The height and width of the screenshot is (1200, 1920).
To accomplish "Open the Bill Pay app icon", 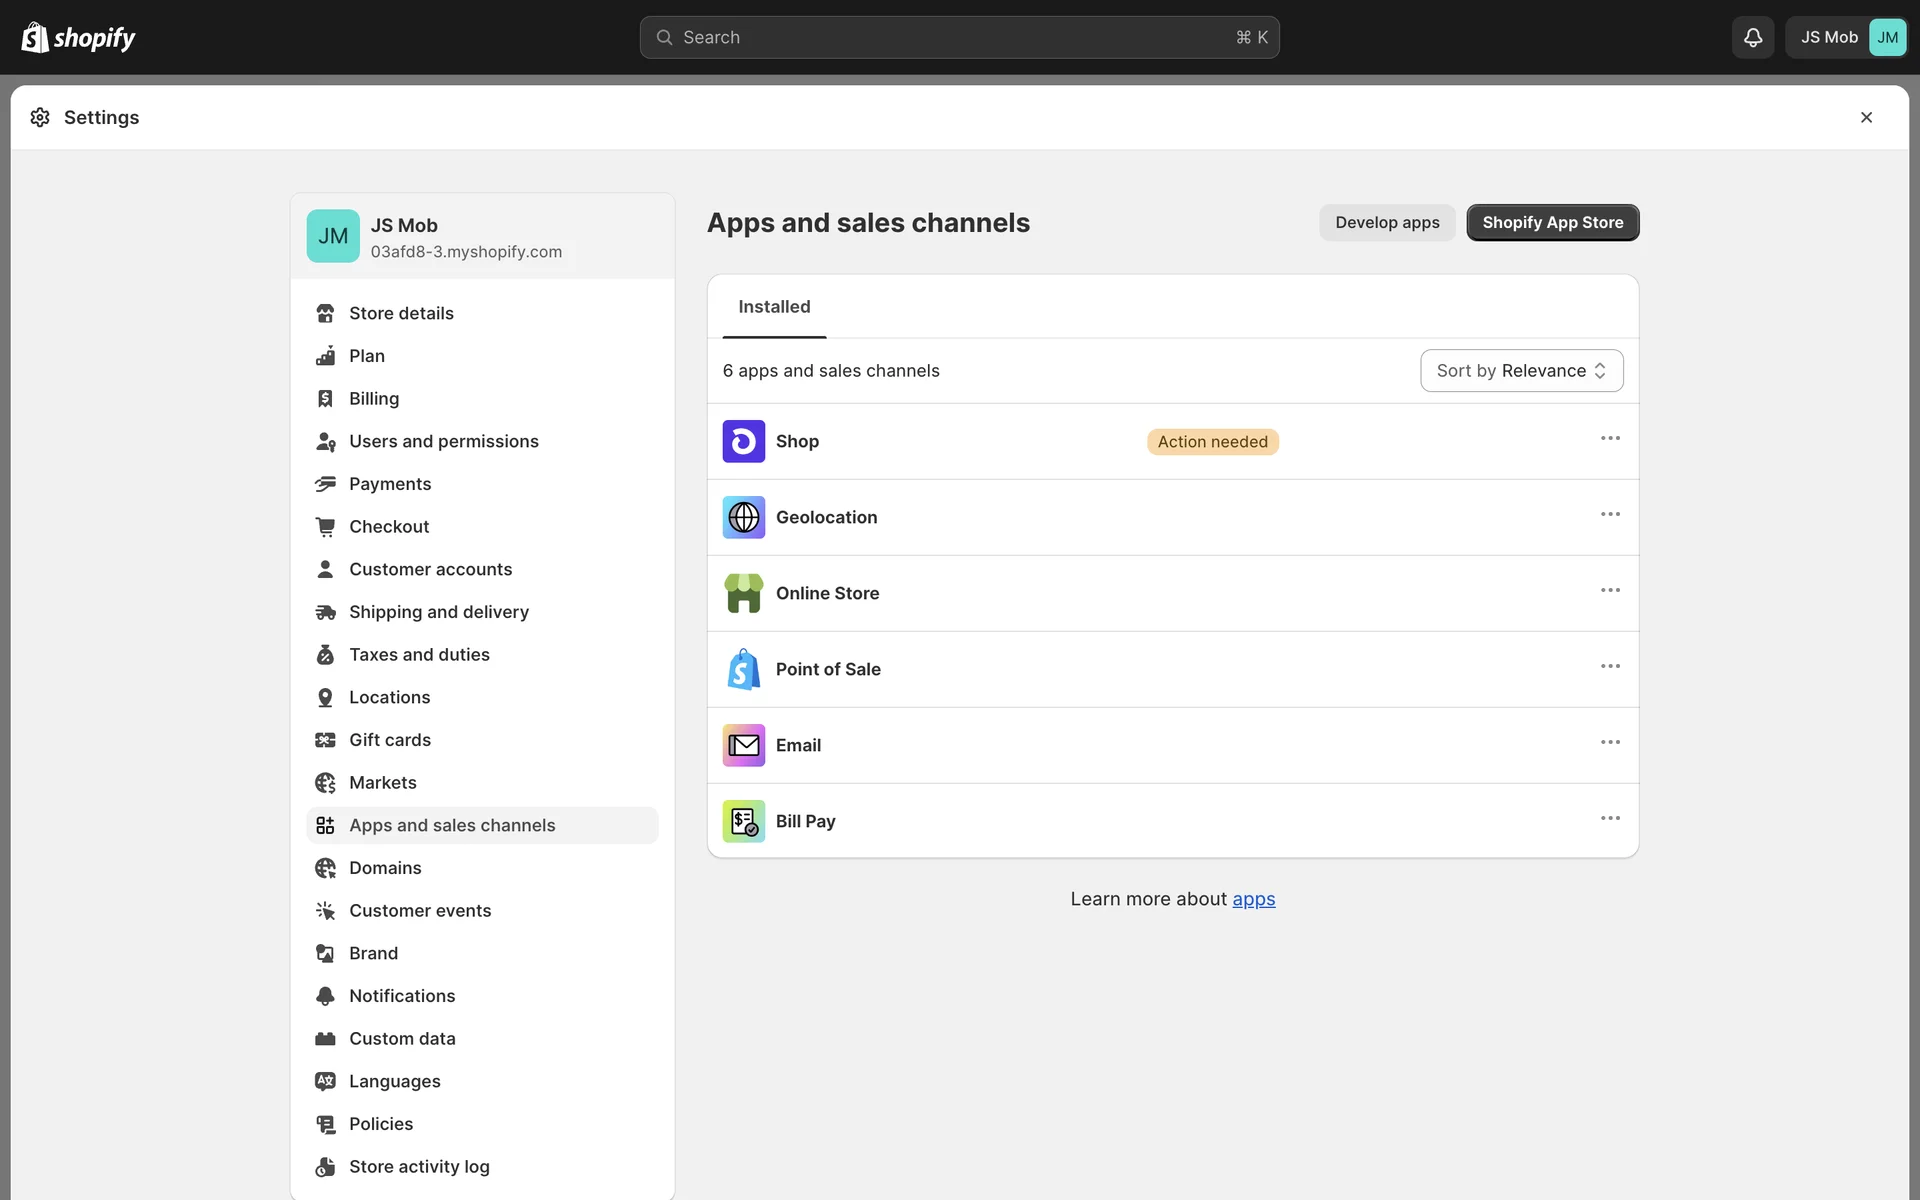I will click(743, 821).
